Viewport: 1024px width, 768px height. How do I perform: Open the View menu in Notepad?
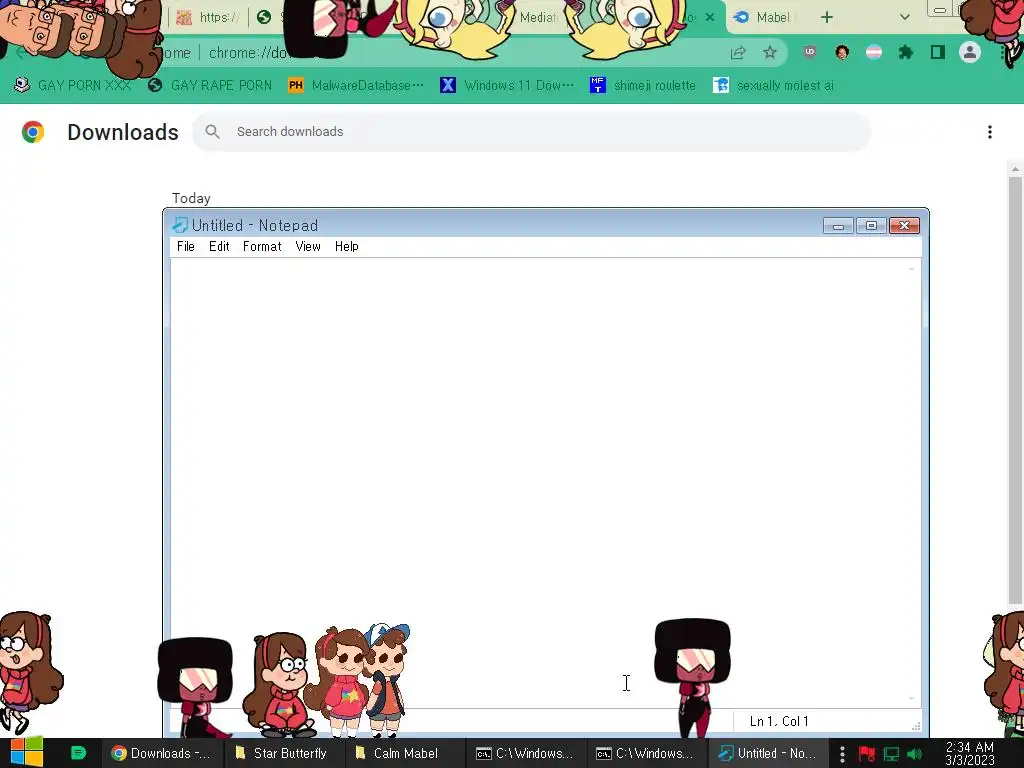(x=308, y=246)
